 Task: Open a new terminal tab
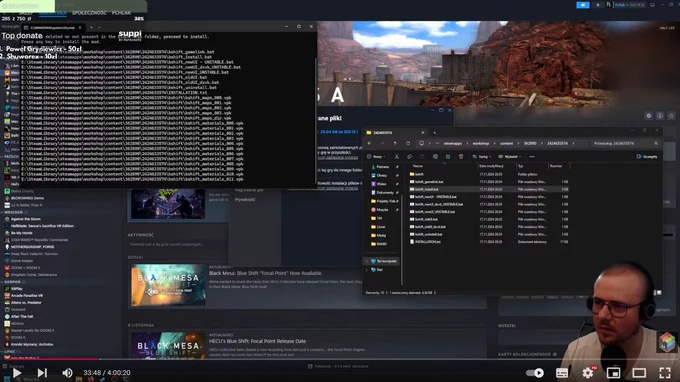tap(91, 27)
